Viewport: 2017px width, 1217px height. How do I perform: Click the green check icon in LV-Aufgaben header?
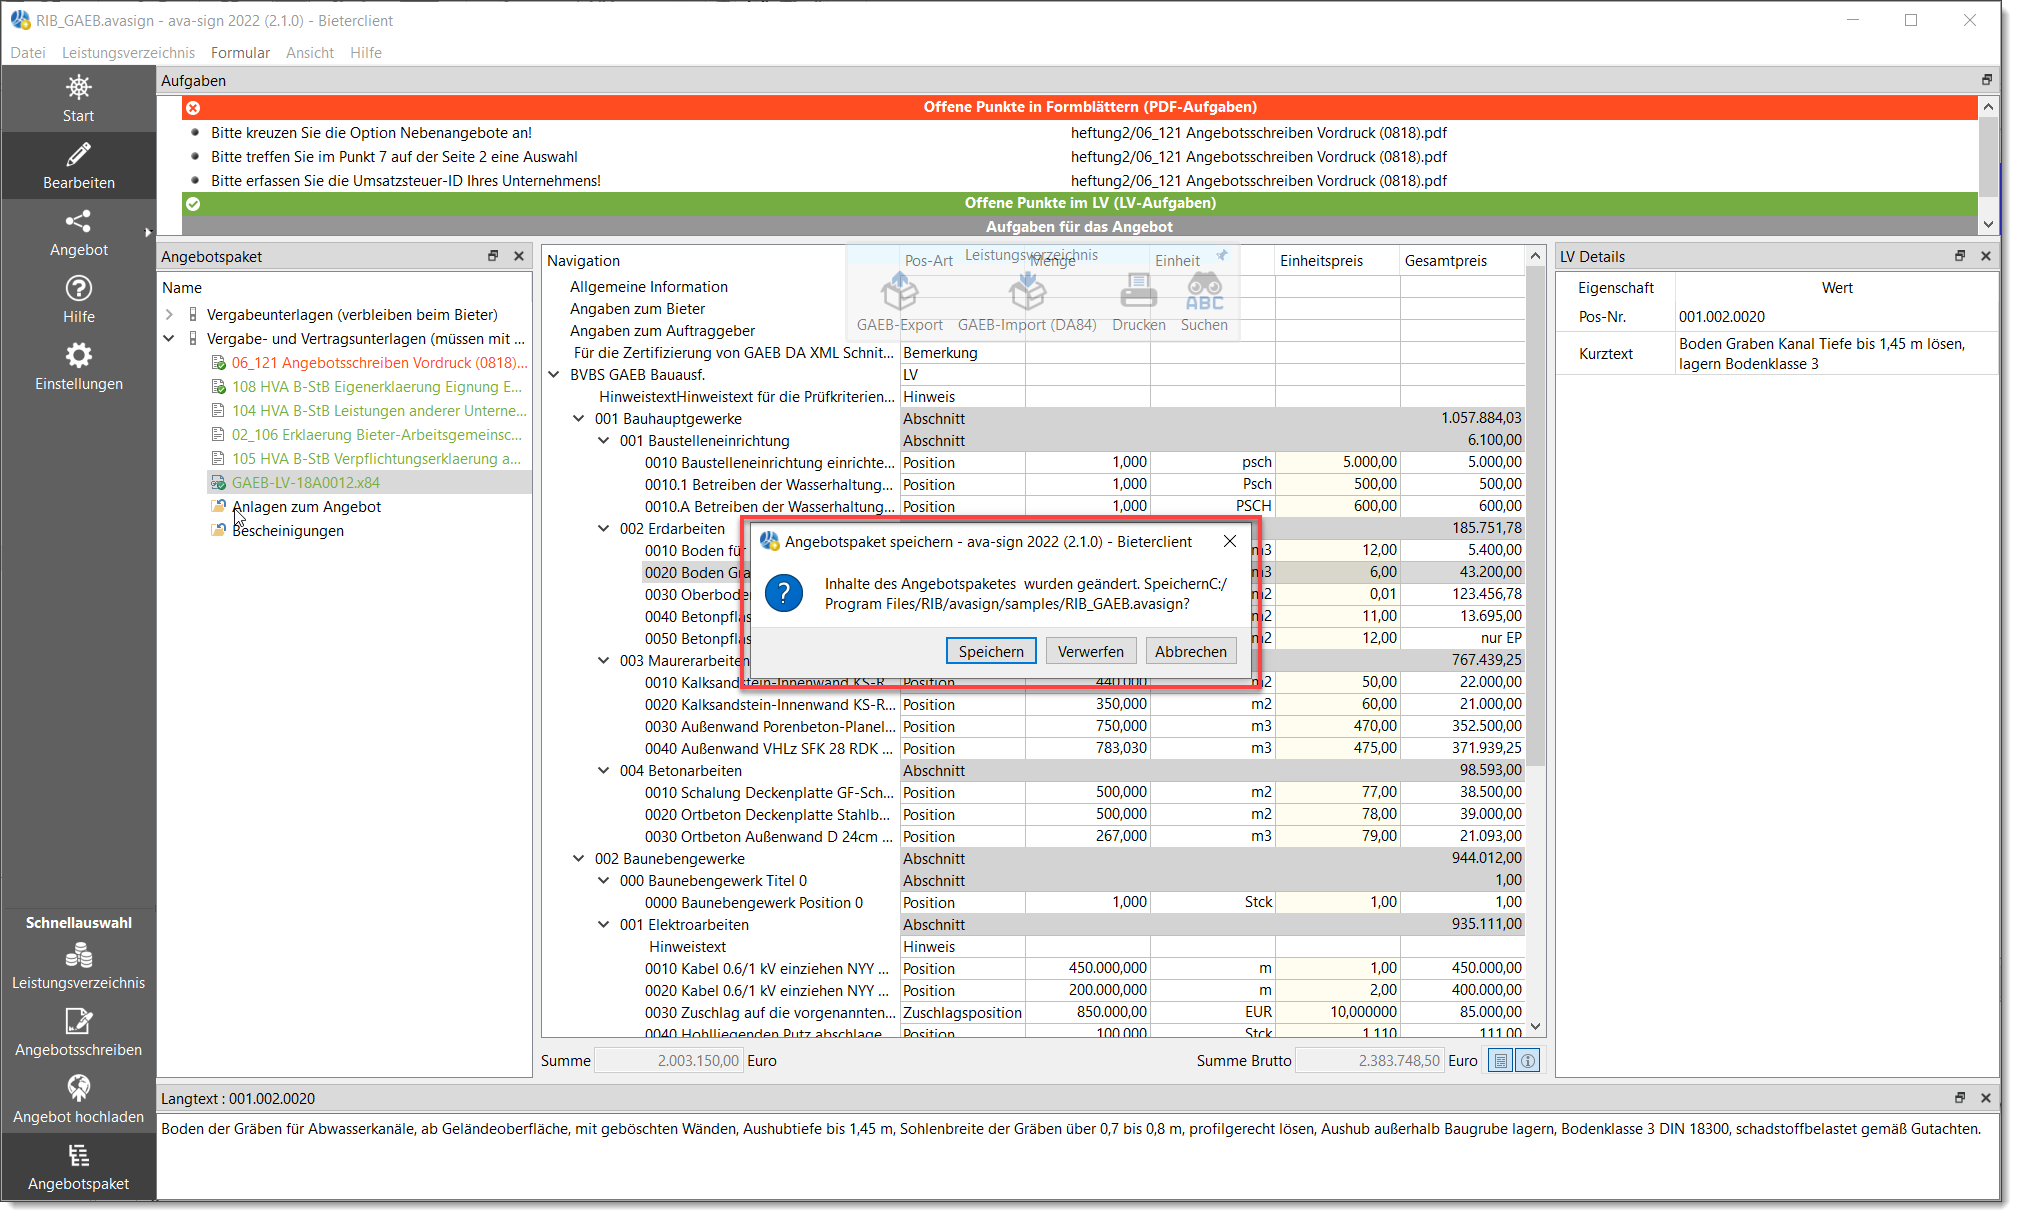[x=193, y=203]
